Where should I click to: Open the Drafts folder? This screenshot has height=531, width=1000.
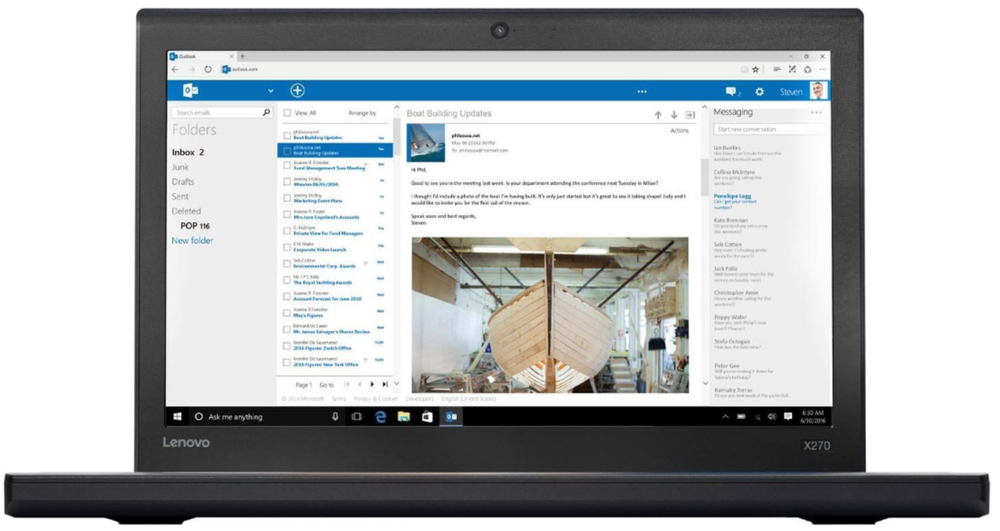182,182
